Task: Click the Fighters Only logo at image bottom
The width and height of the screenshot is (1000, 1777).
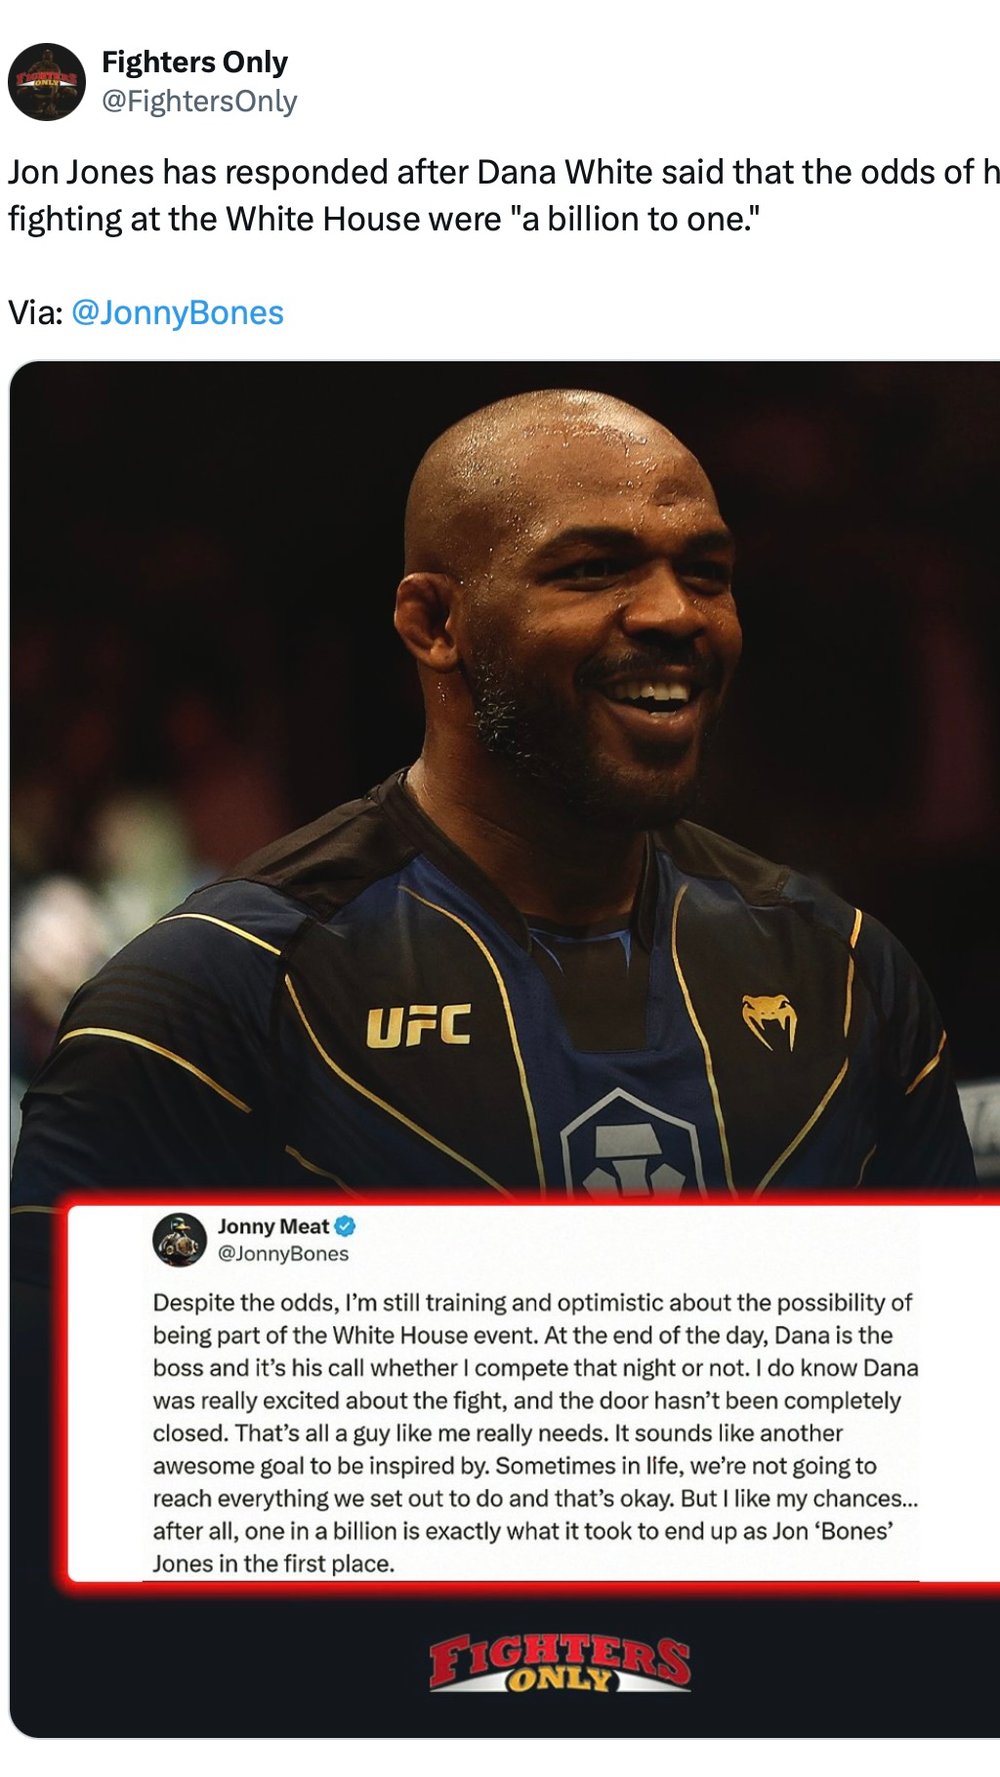Action: tap(560, 1664)
